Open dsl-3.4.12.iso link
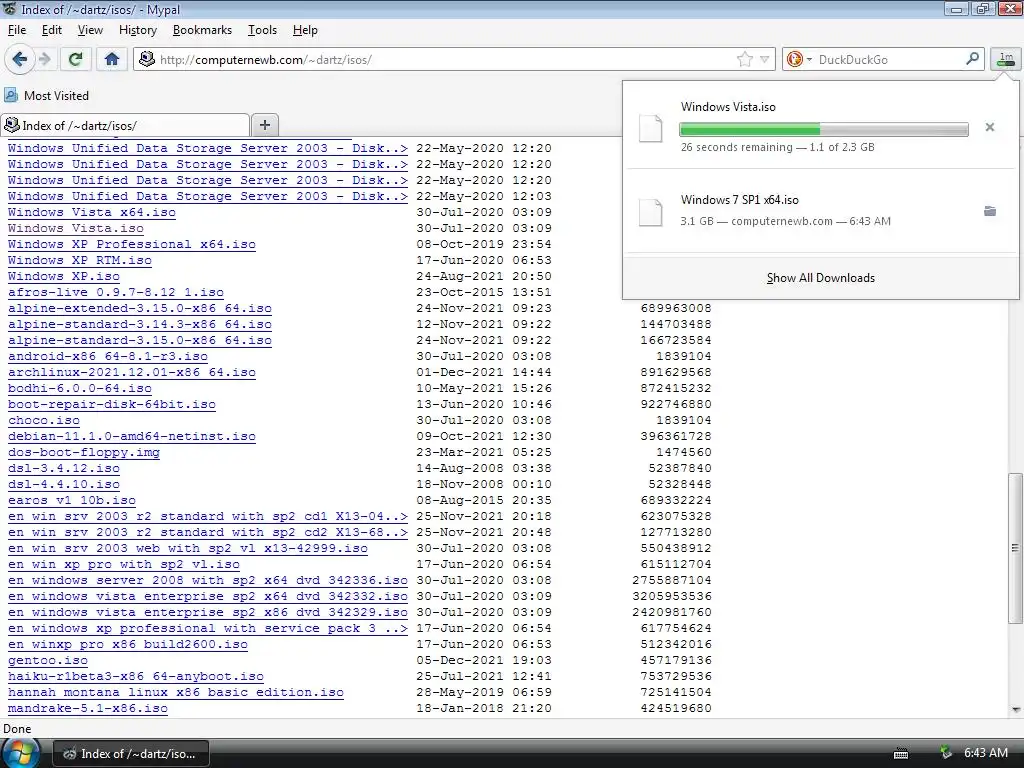Screen dimensions: 1024x768 click(64, 468)
